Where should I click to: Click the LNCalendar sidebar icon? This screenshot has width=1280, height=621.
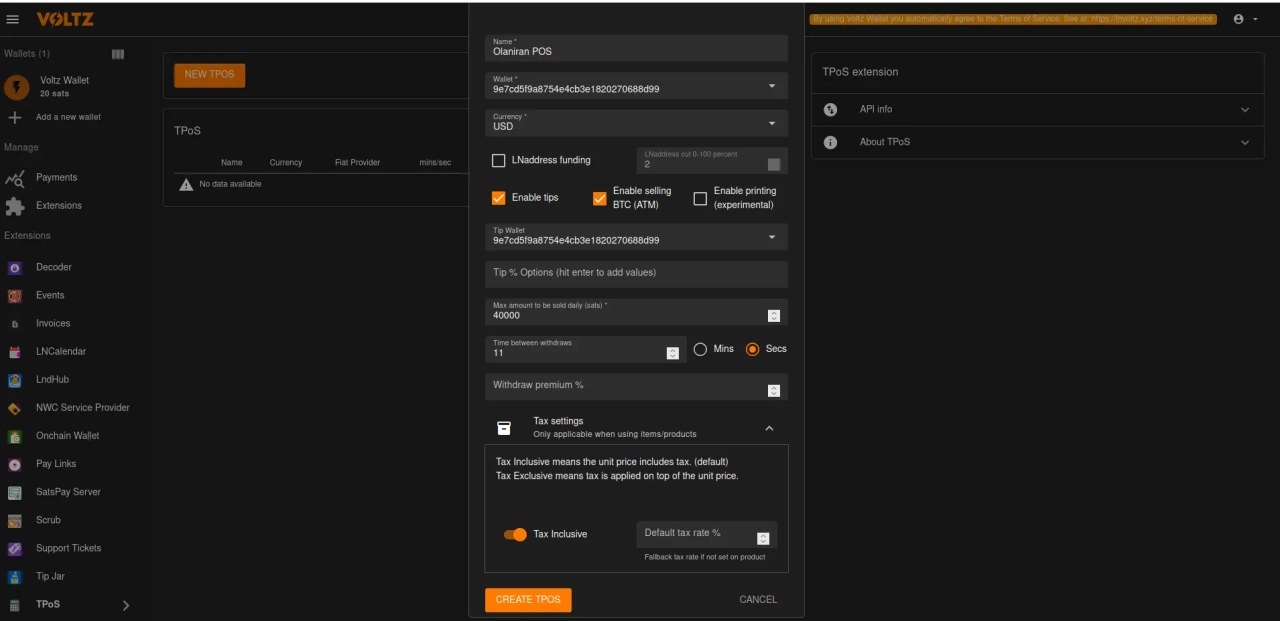coord(15,352)
